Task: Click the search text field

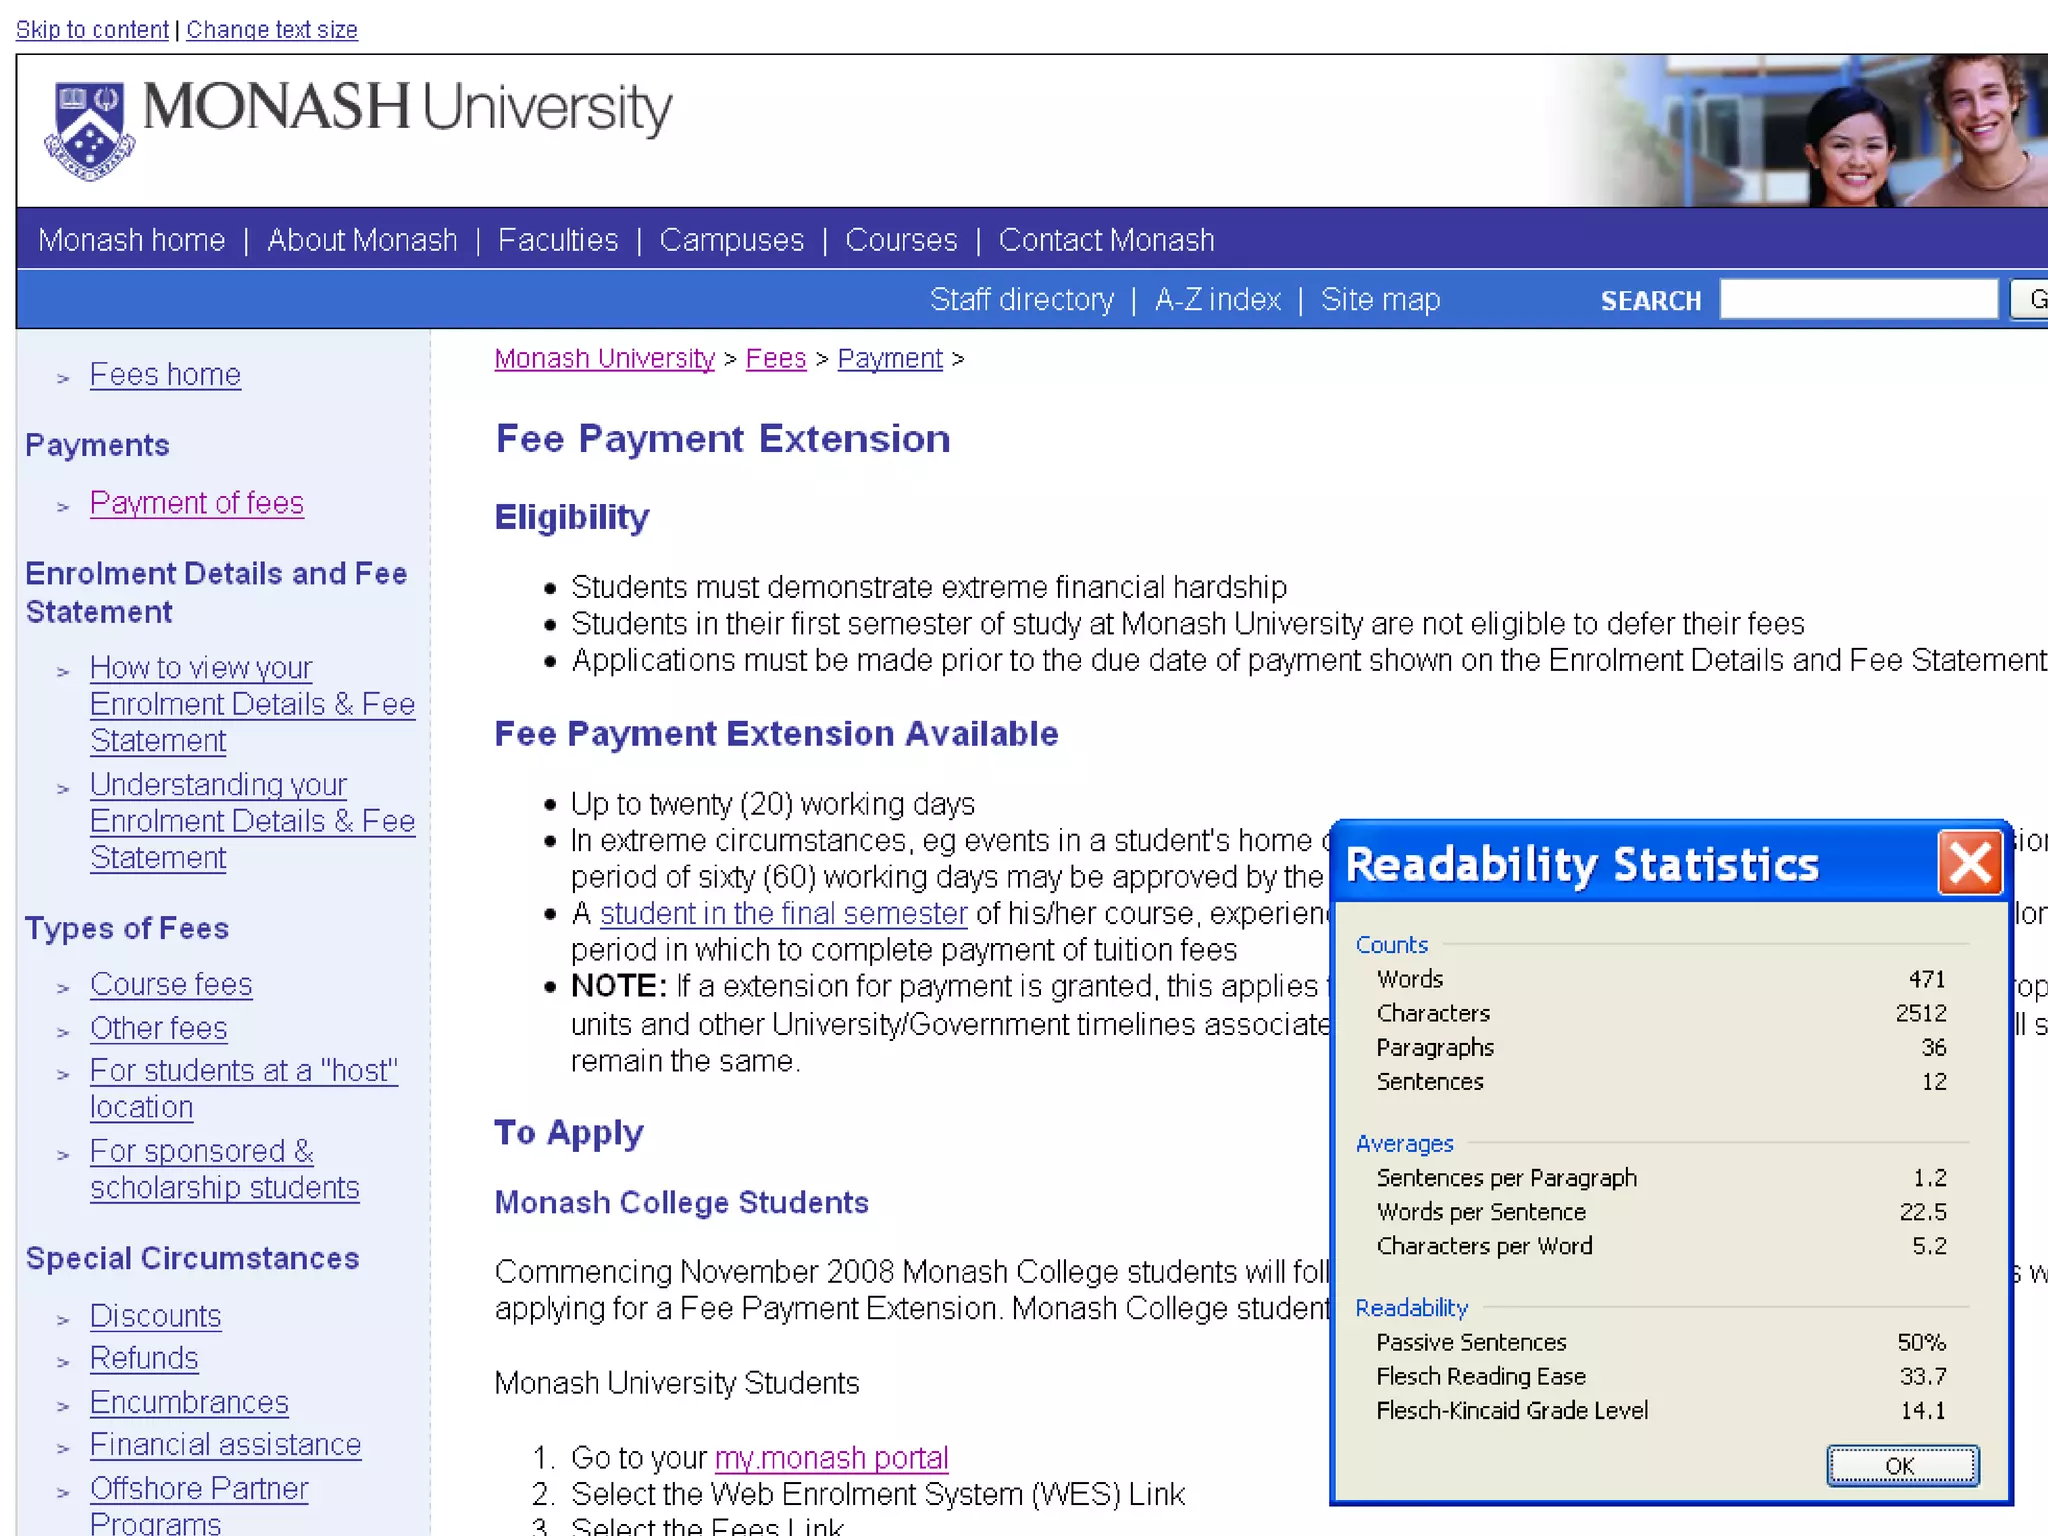Action: tap(1858, 299)
